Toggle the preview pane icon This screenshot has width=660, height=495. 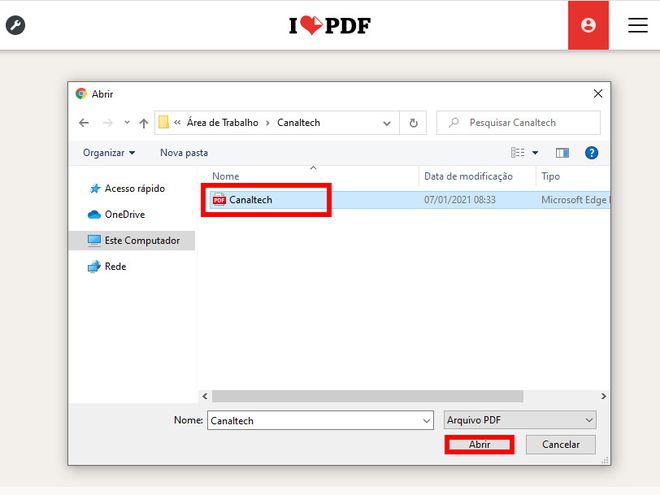coord(562,153)
